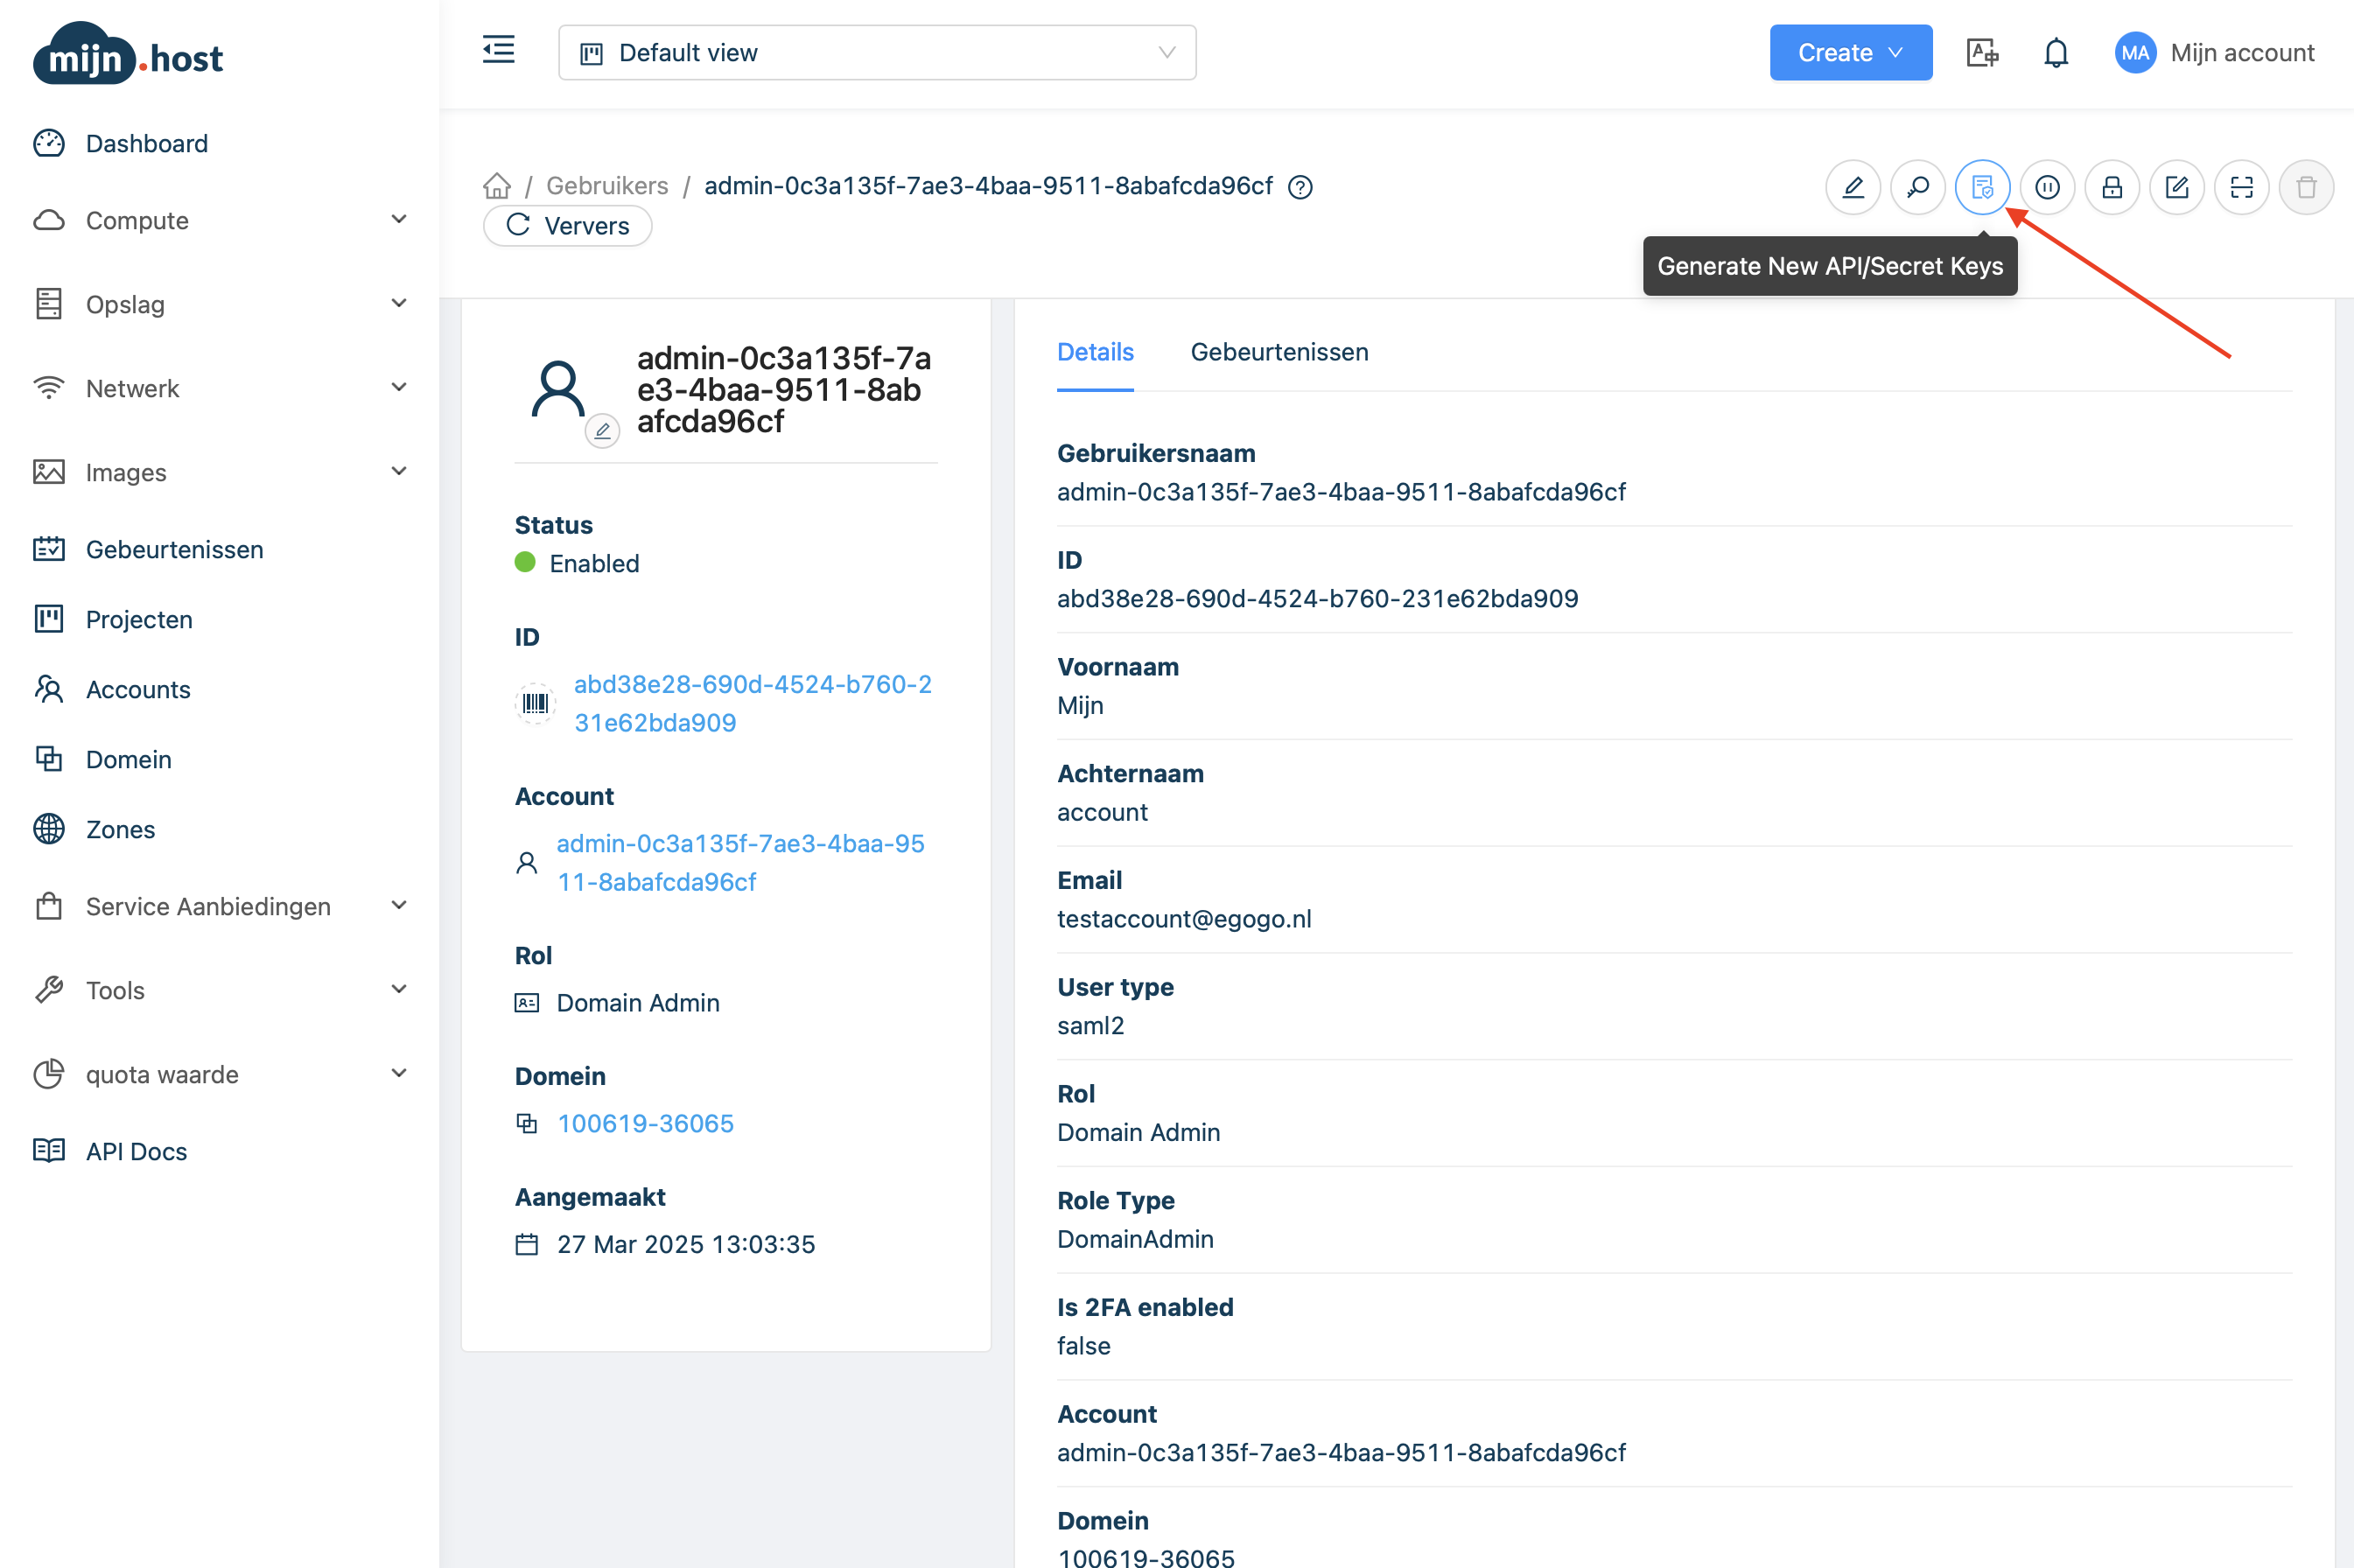Click the Ververs refresh button

click(567, 226)
